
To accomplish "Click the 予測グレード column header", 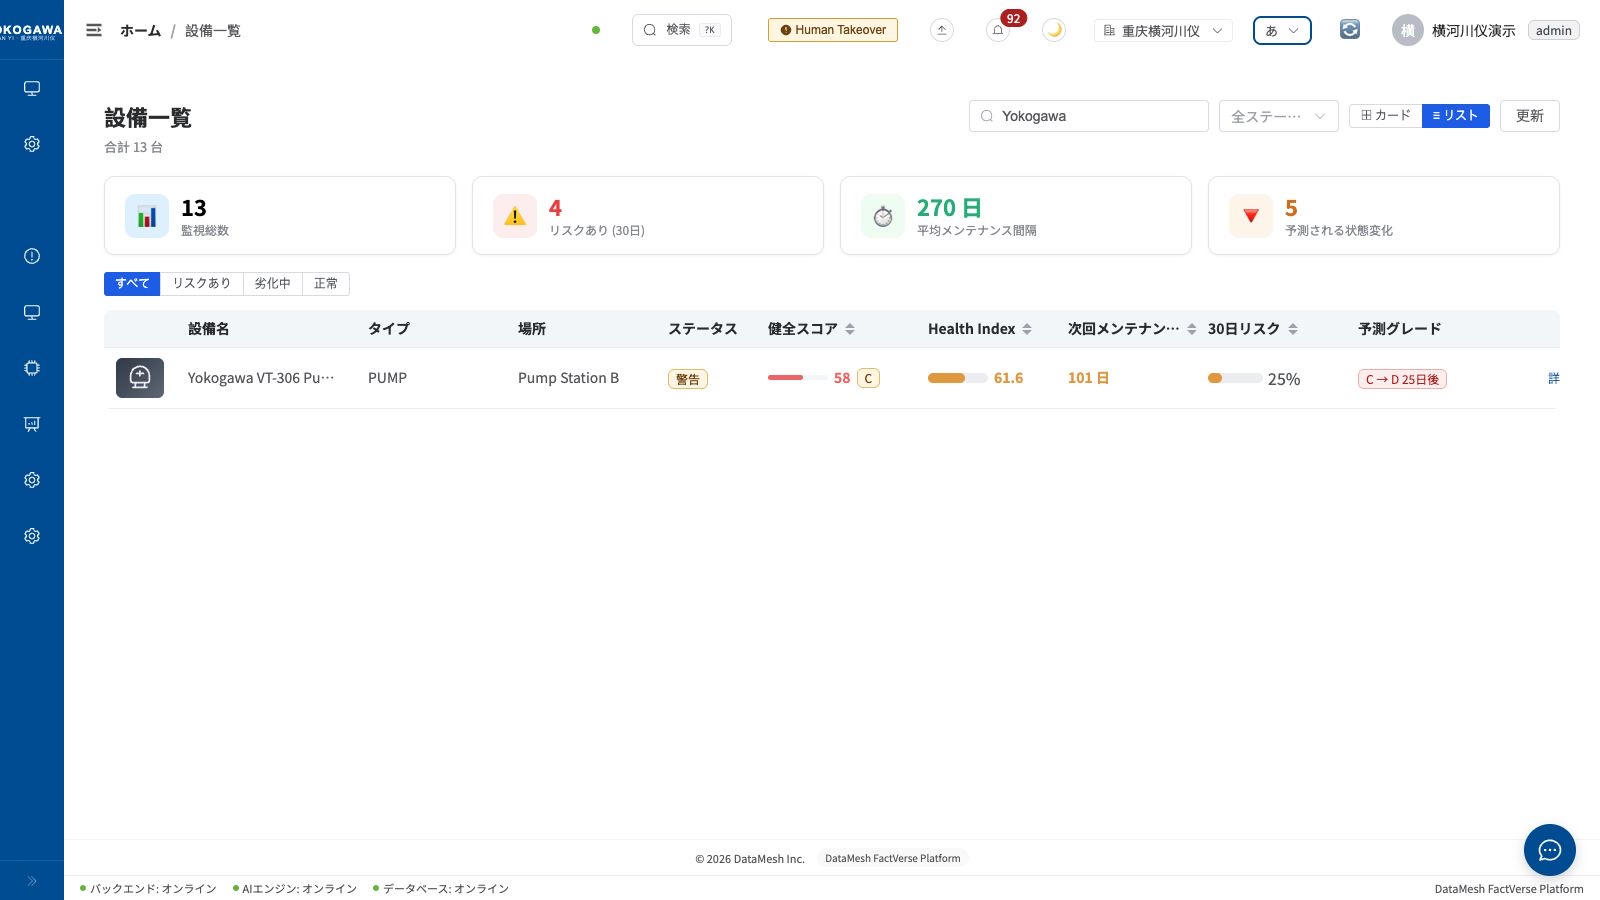I will (1399, 329).
